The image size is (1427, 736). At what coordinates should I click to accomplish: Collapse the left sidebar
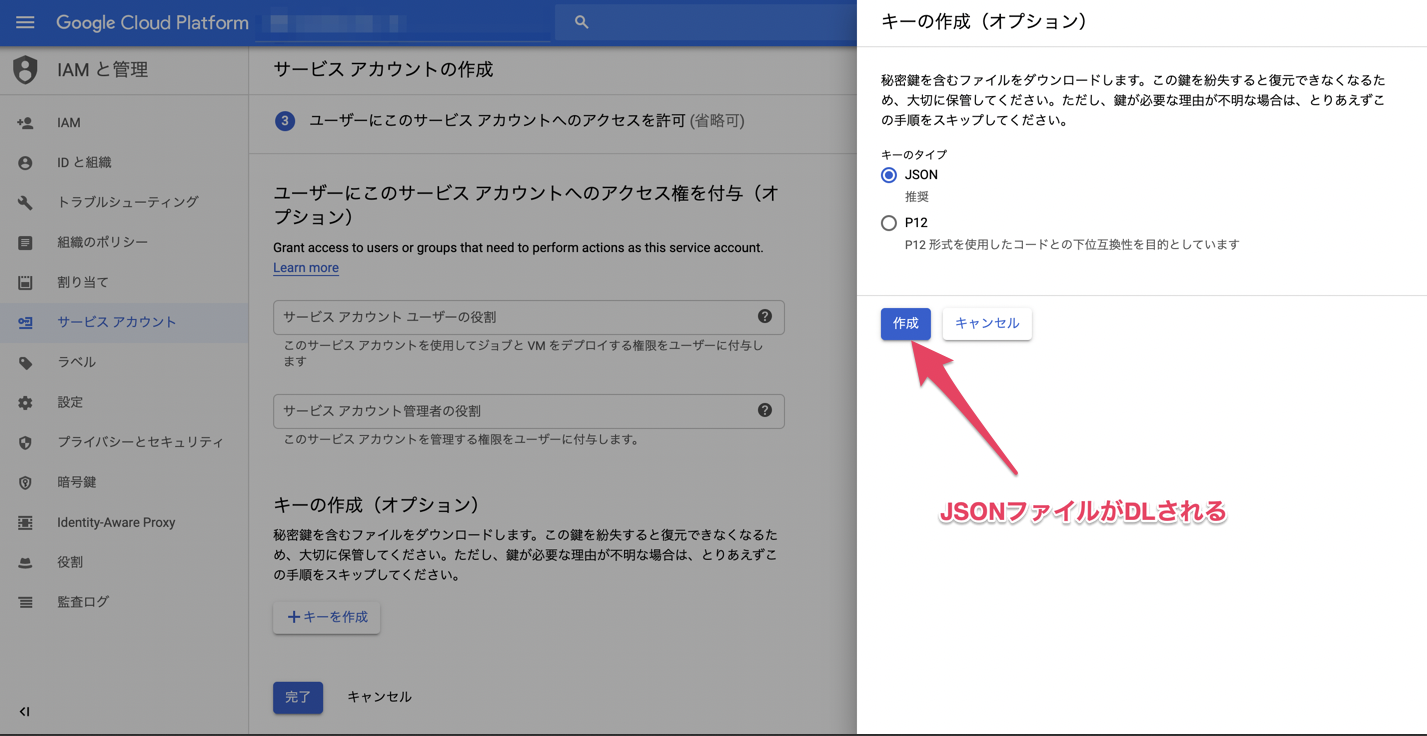(25, 711)
